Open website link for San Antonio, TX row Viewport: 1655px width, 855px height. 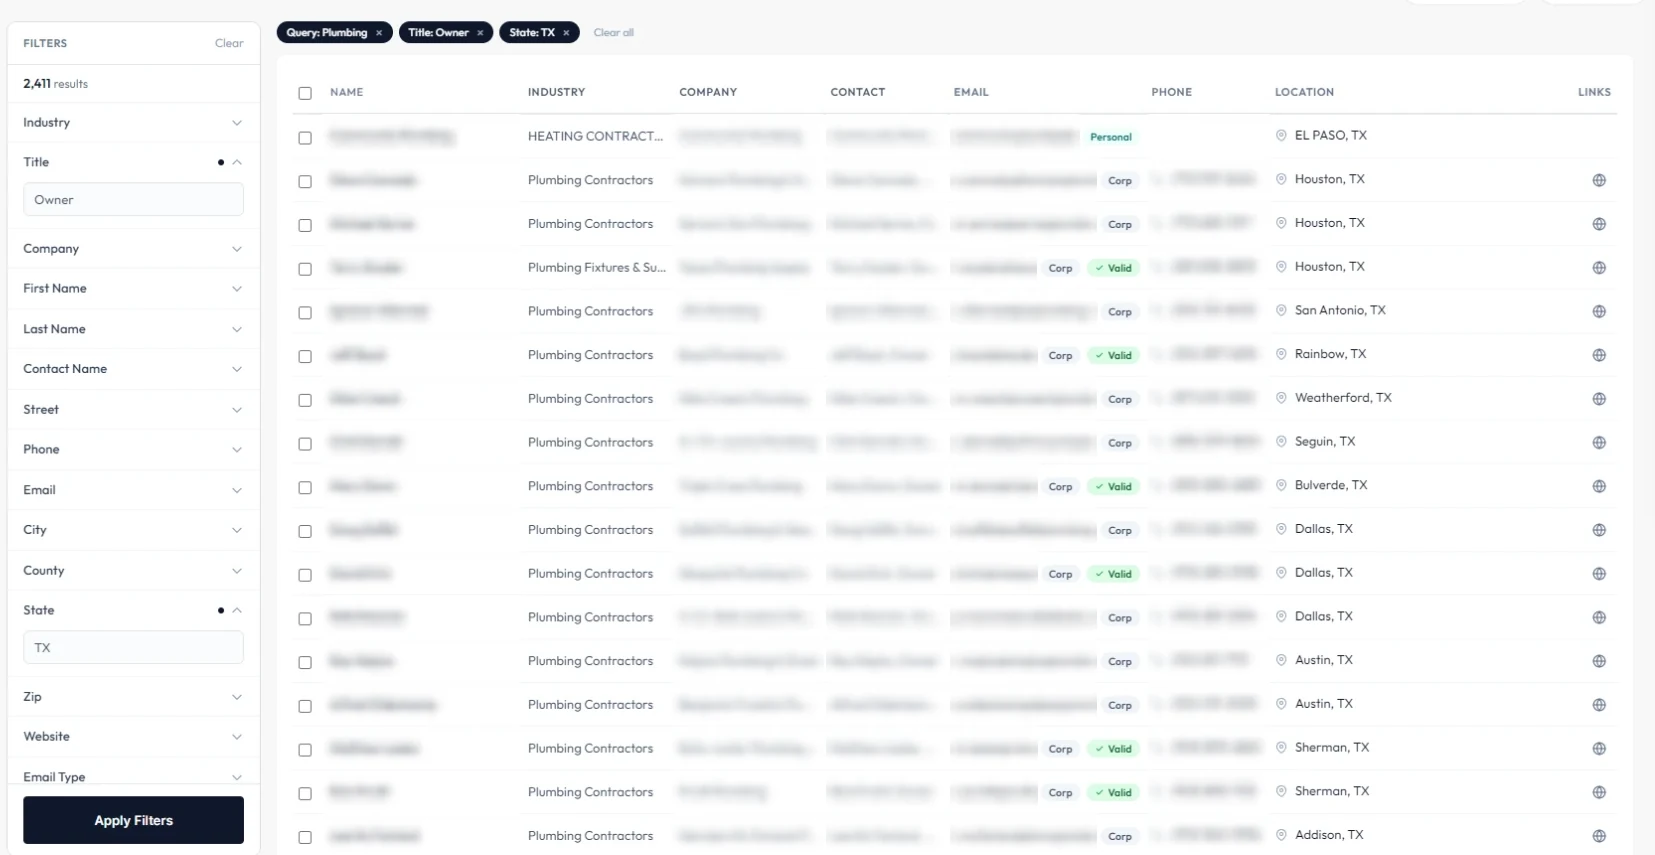coord(1599,312)
